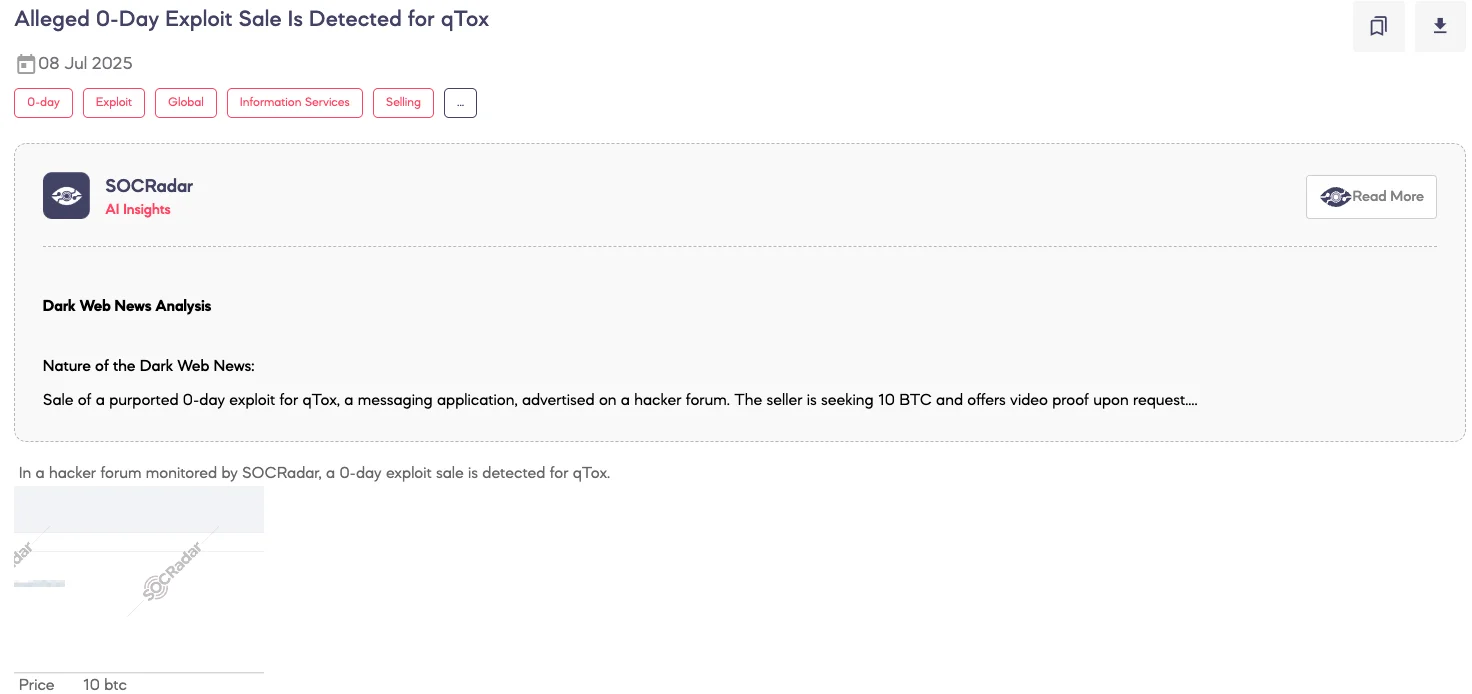Click the small SOCRadar logo inside Read More

click(x=1336, y=197)
